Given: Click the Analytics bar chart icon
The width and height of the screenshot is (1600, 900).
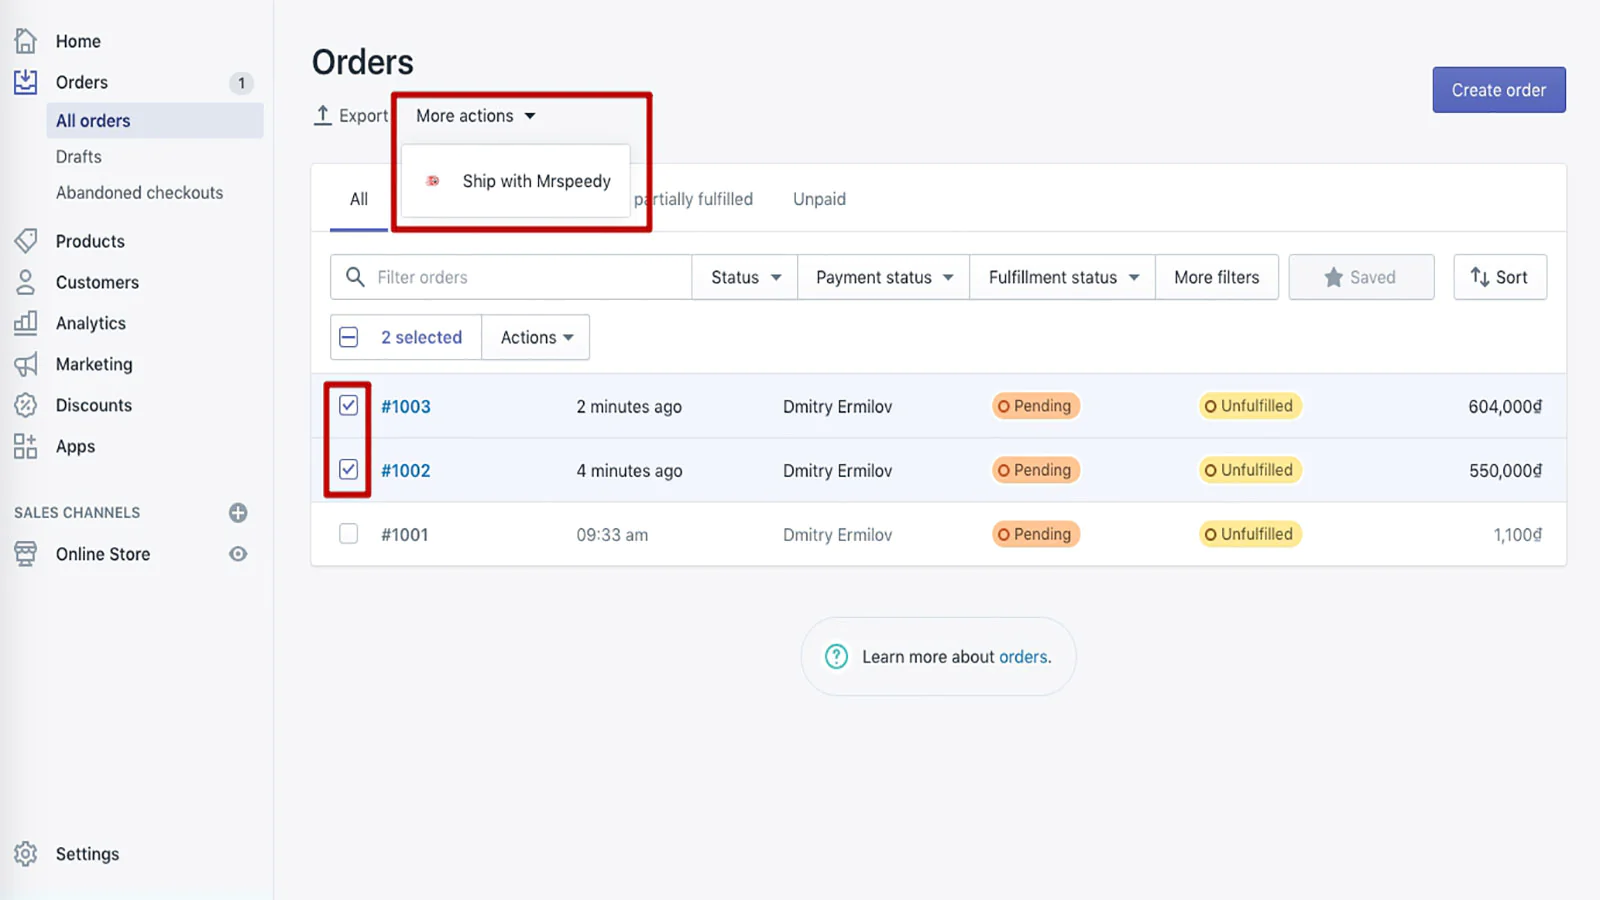Looking at the screenshot, I should [26, 323].
